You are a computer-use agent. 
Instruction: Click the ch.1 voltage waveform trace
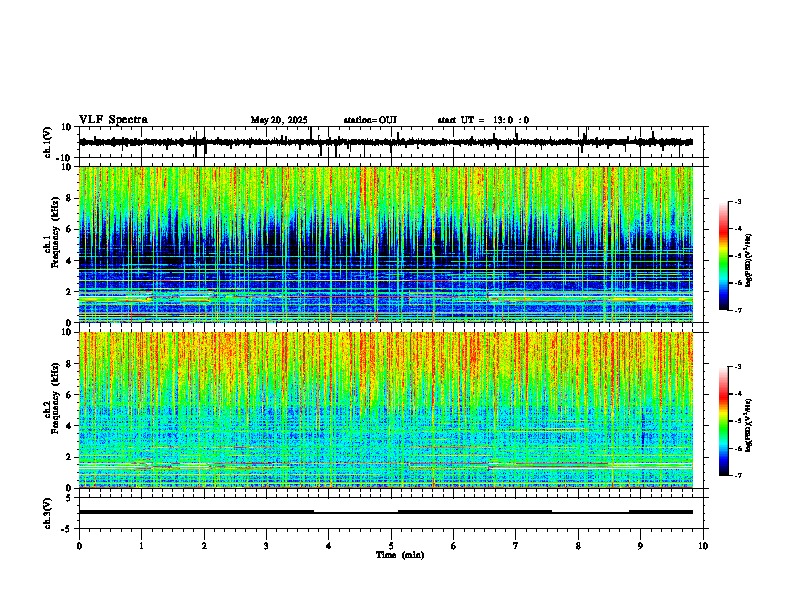386,142
